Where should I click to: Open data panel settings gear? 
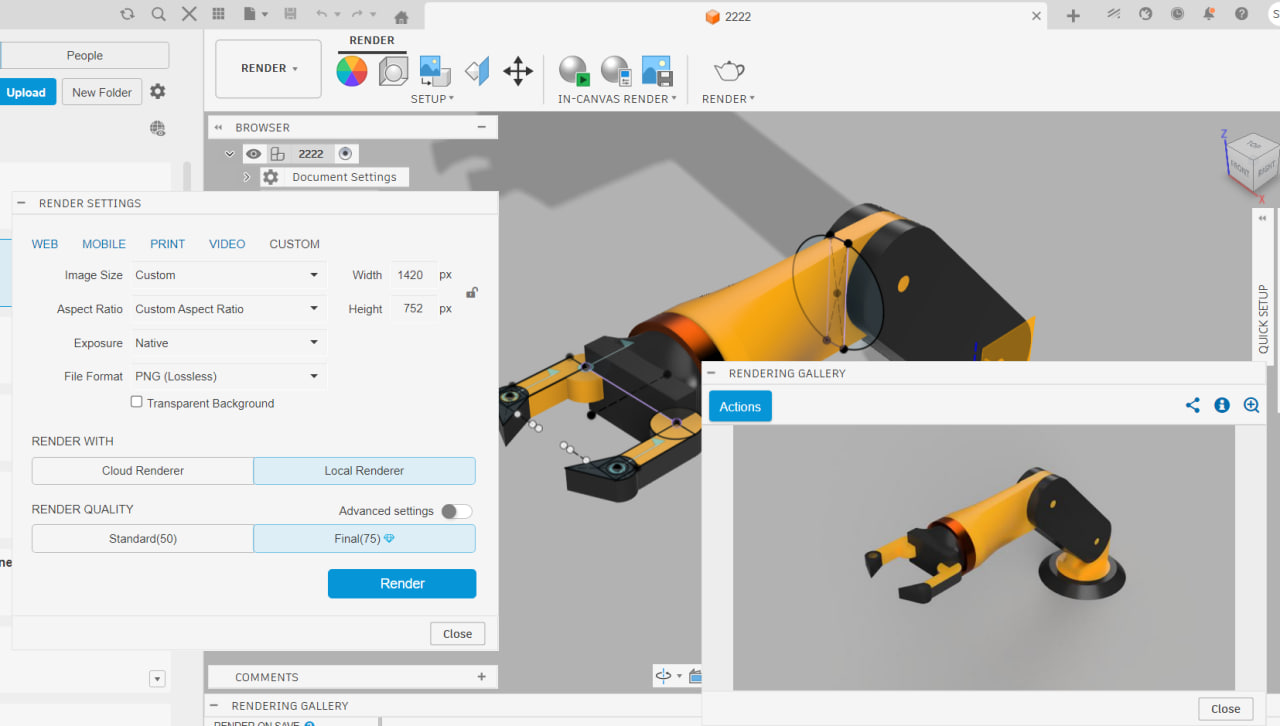(x=157, y=92)
